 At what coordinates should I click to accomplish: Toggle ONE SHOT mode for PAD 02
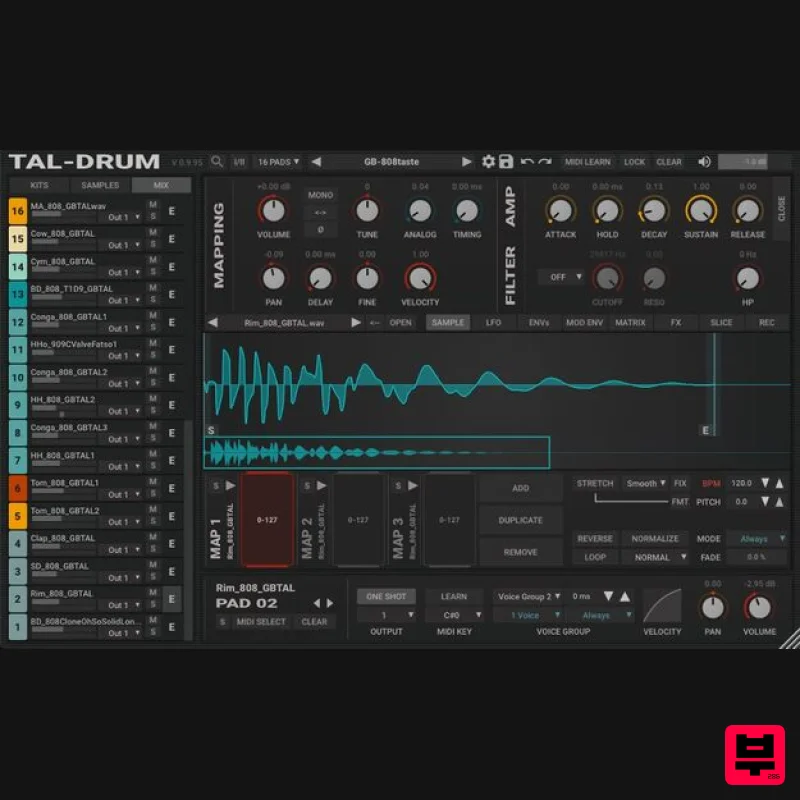click(386, 595)
